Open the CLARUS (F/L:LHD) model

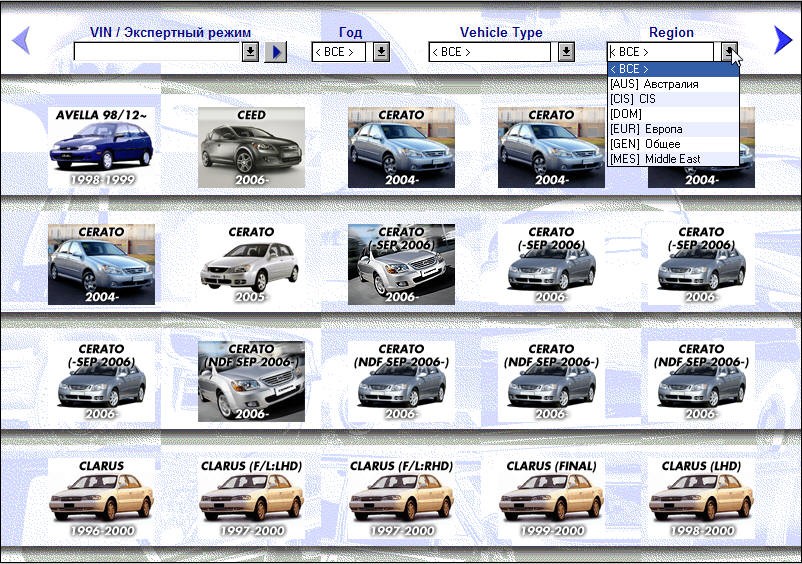coord(251,499)
